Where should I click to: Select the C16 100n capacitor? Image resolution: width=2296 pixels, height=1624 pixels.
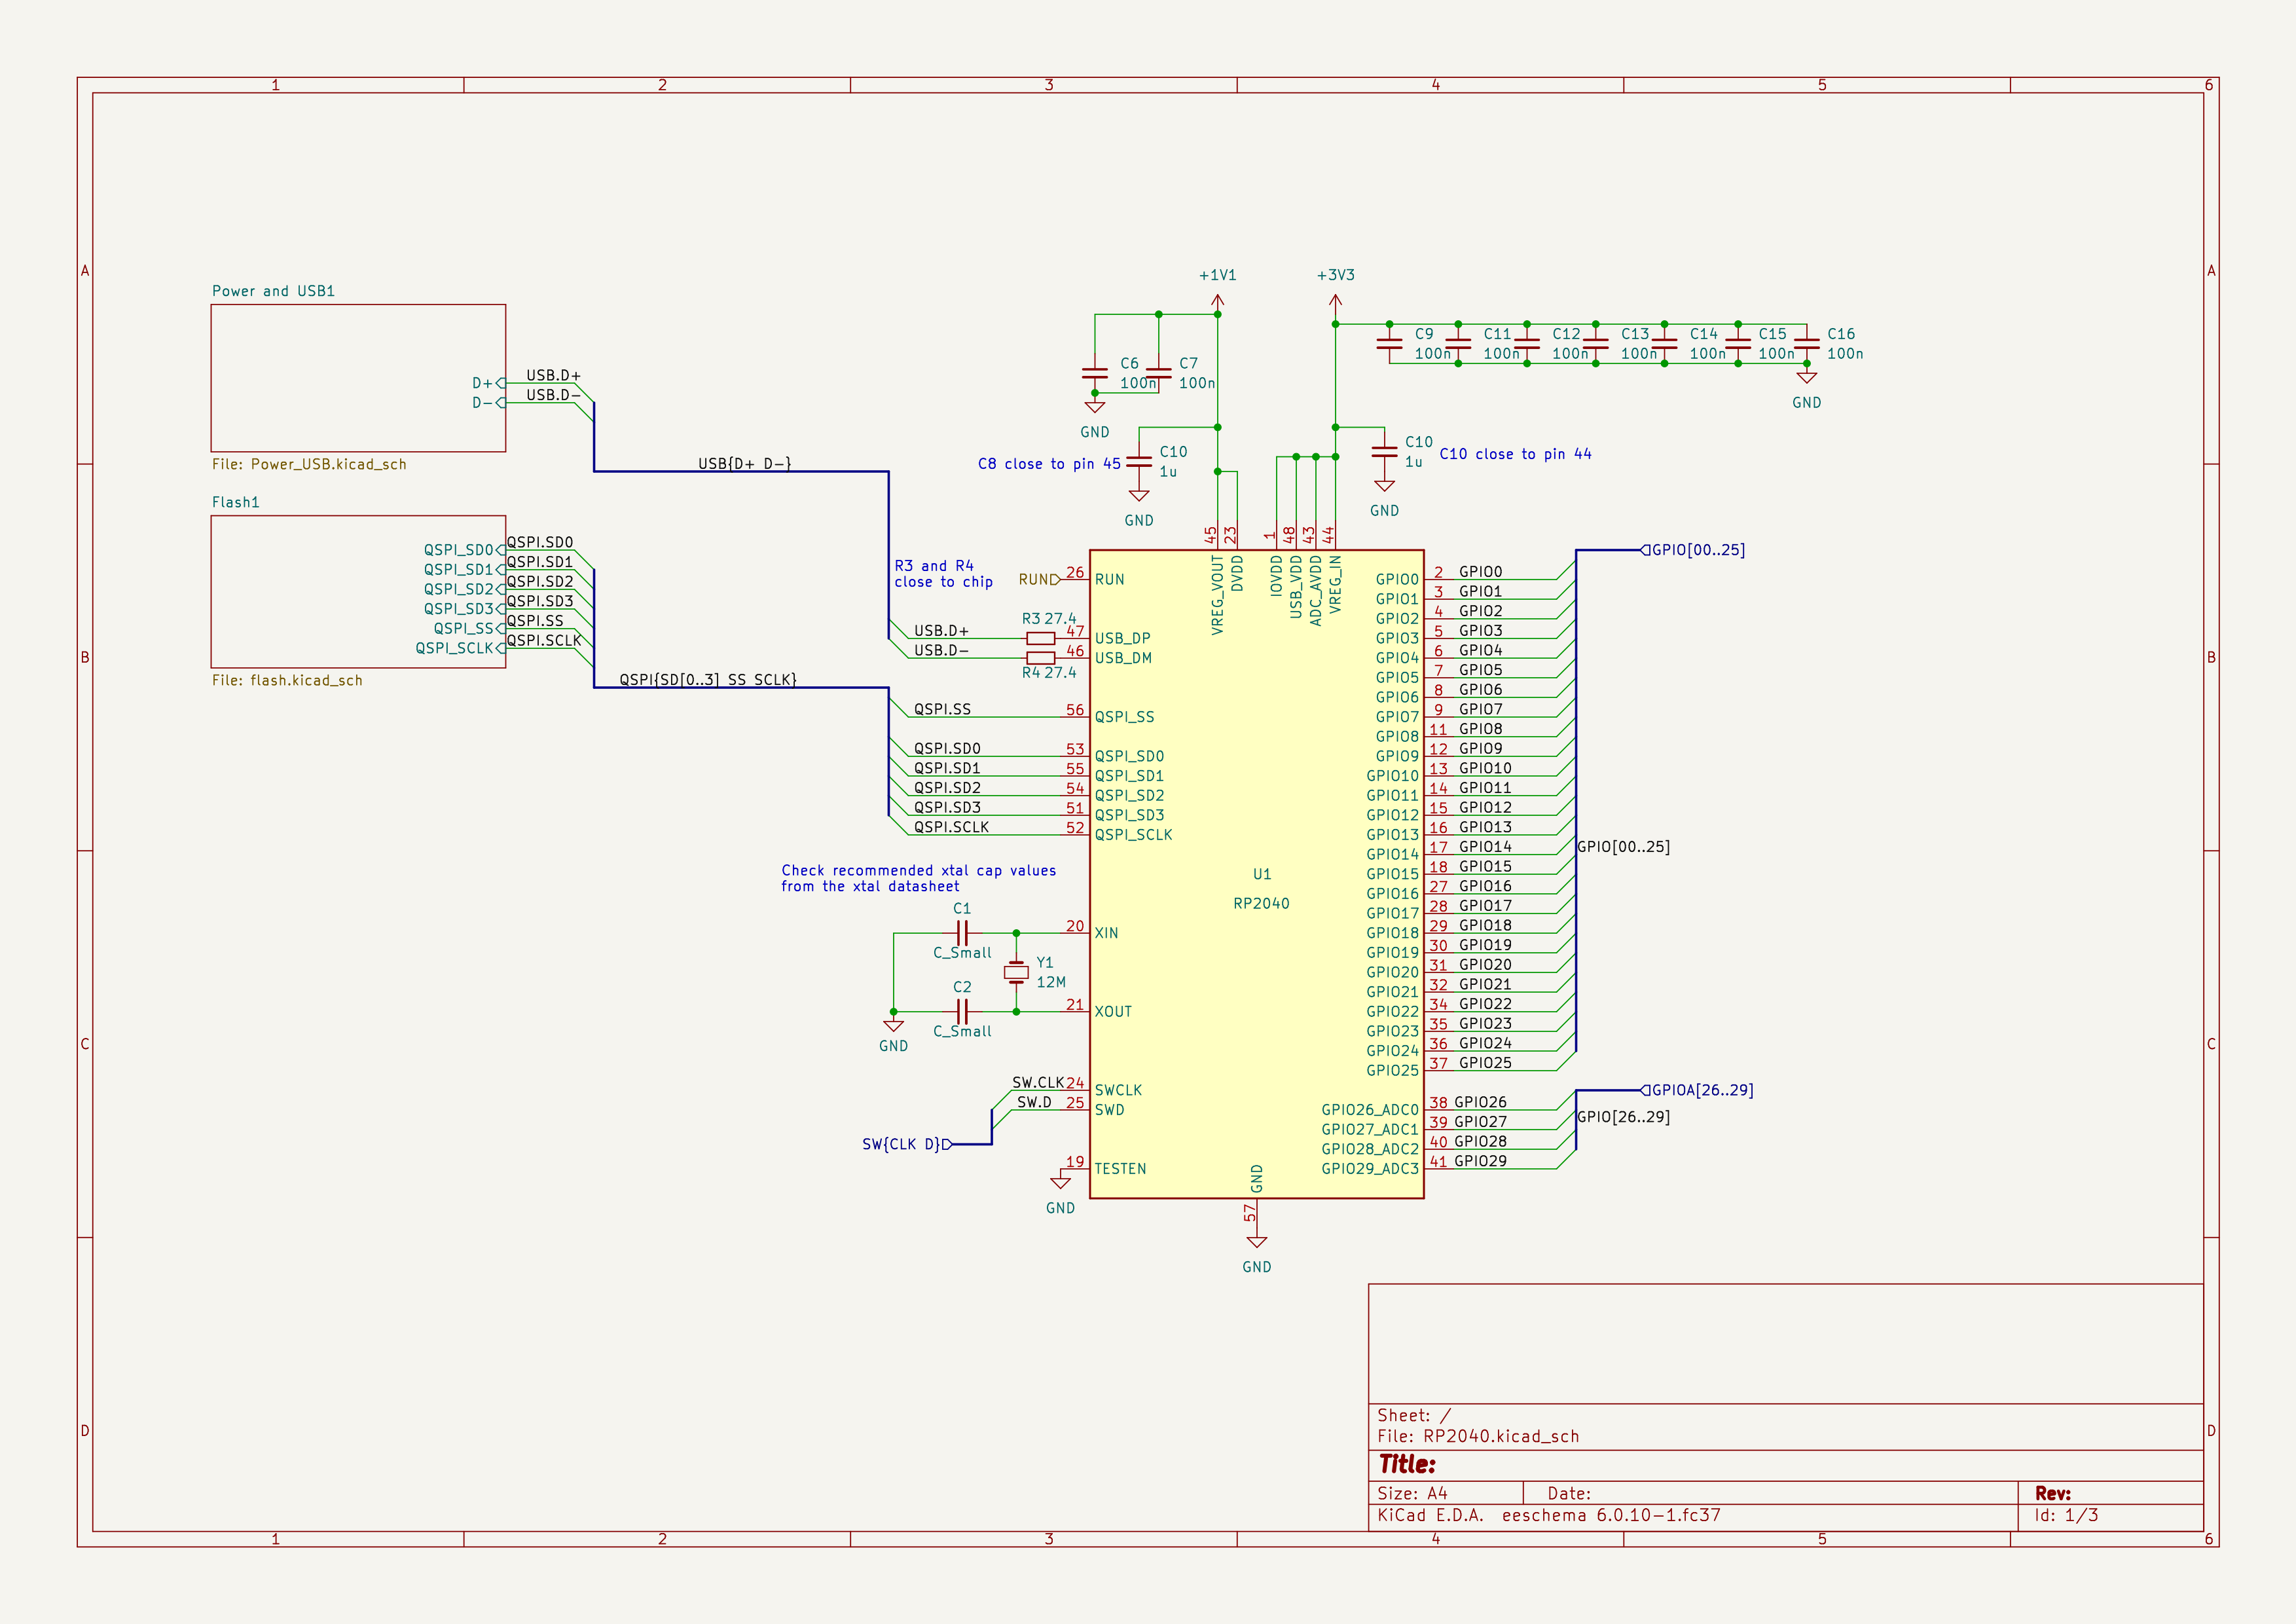[x=1806, y=344]
